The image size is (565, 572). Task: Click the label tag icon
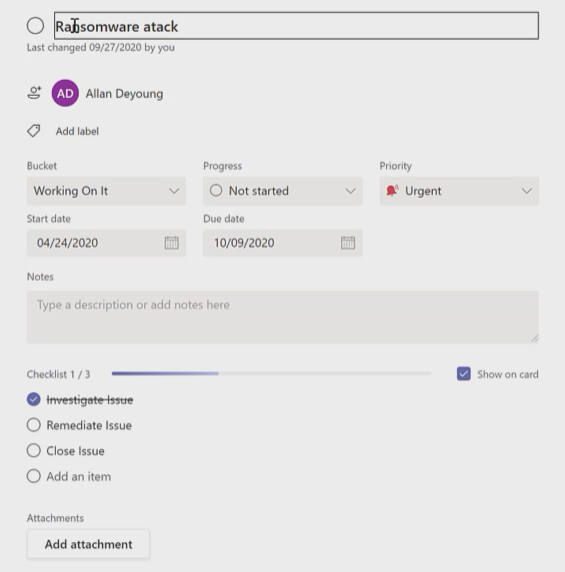(x=34, y=131)
